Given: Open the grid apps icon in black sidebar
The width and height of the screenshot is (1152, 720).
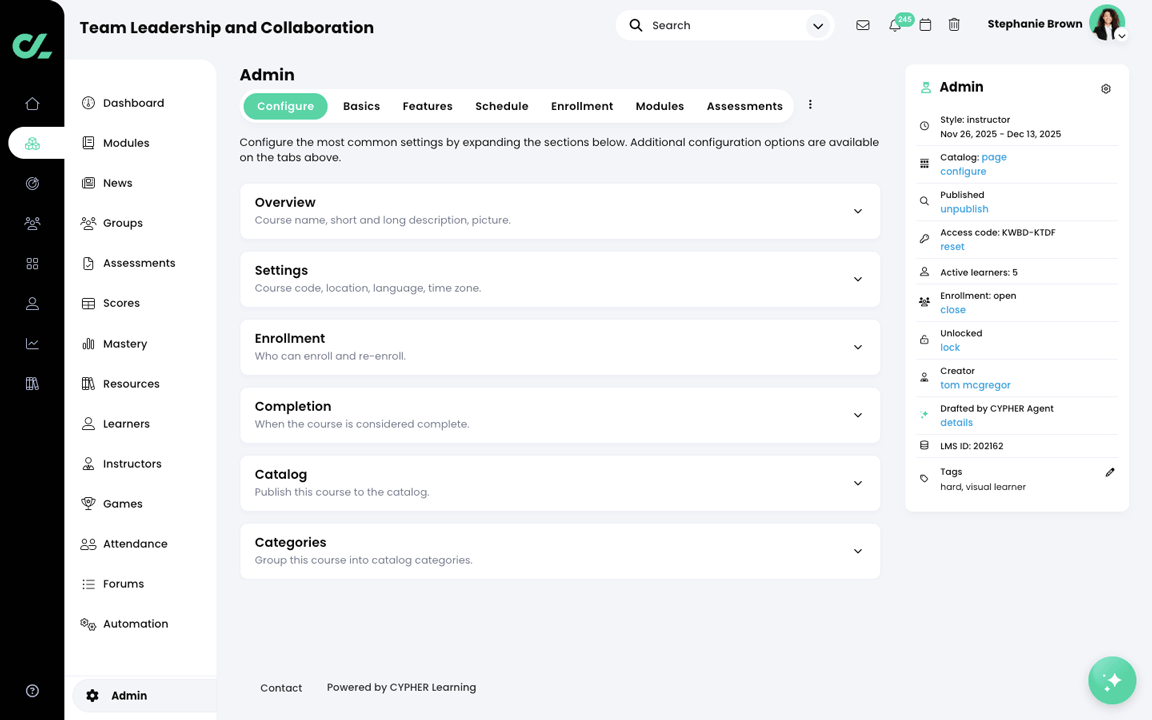Looking at the screenshot, I should [32, 263].
